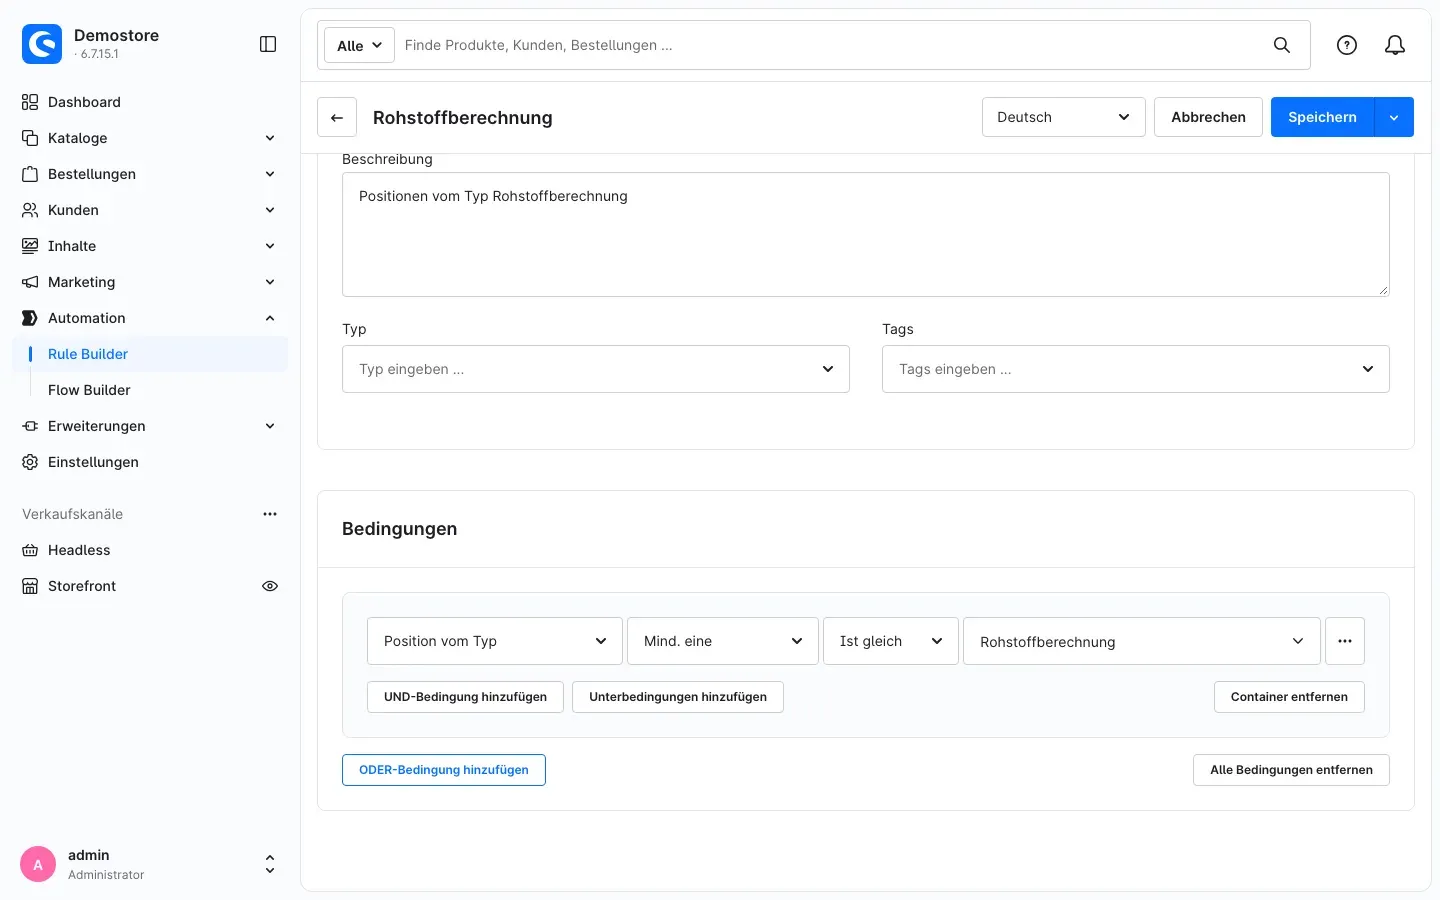Image resolution: width=1440 pixels, height=900 pixels.
Task: Click UND-Bedingung hinzufügen
Action: 465,697
